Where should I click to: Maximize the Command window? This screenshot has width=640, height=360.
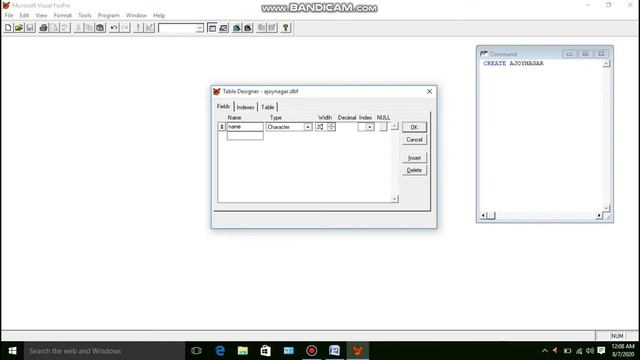585,53
